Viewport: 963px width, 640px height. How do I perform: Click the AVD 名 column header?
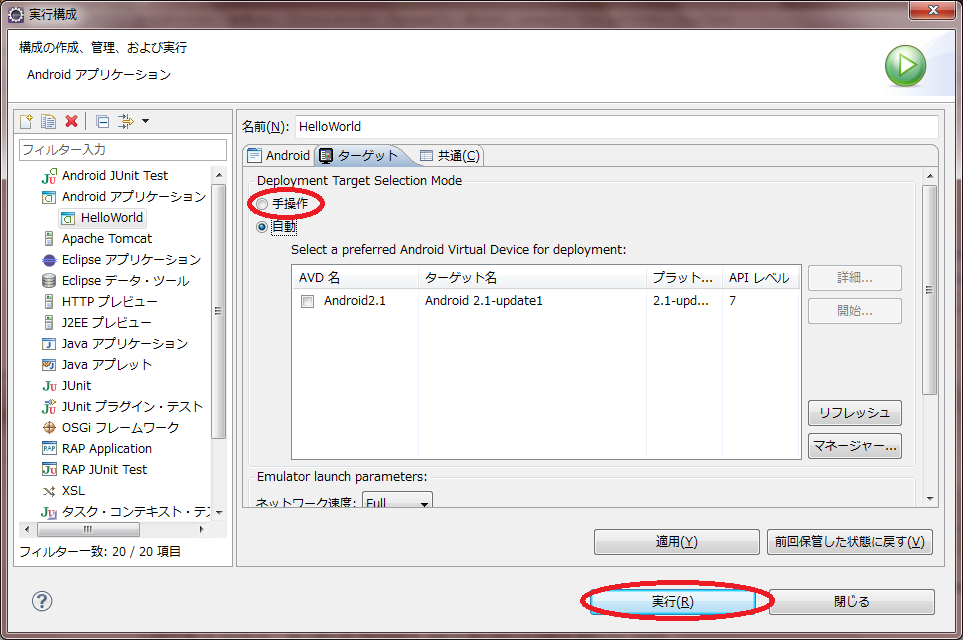[x=355, y=278]
